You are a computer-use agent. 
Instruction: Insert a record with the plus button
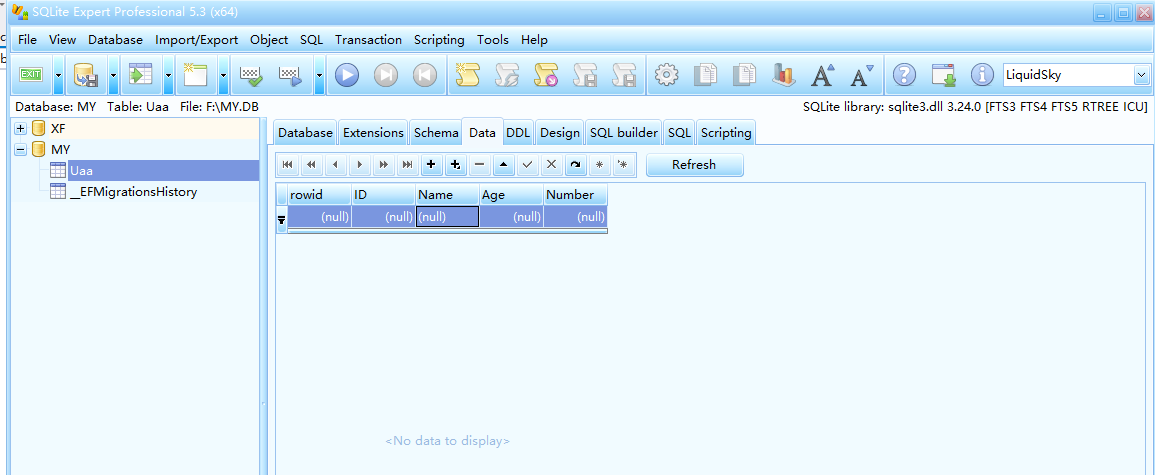point(432,165)
